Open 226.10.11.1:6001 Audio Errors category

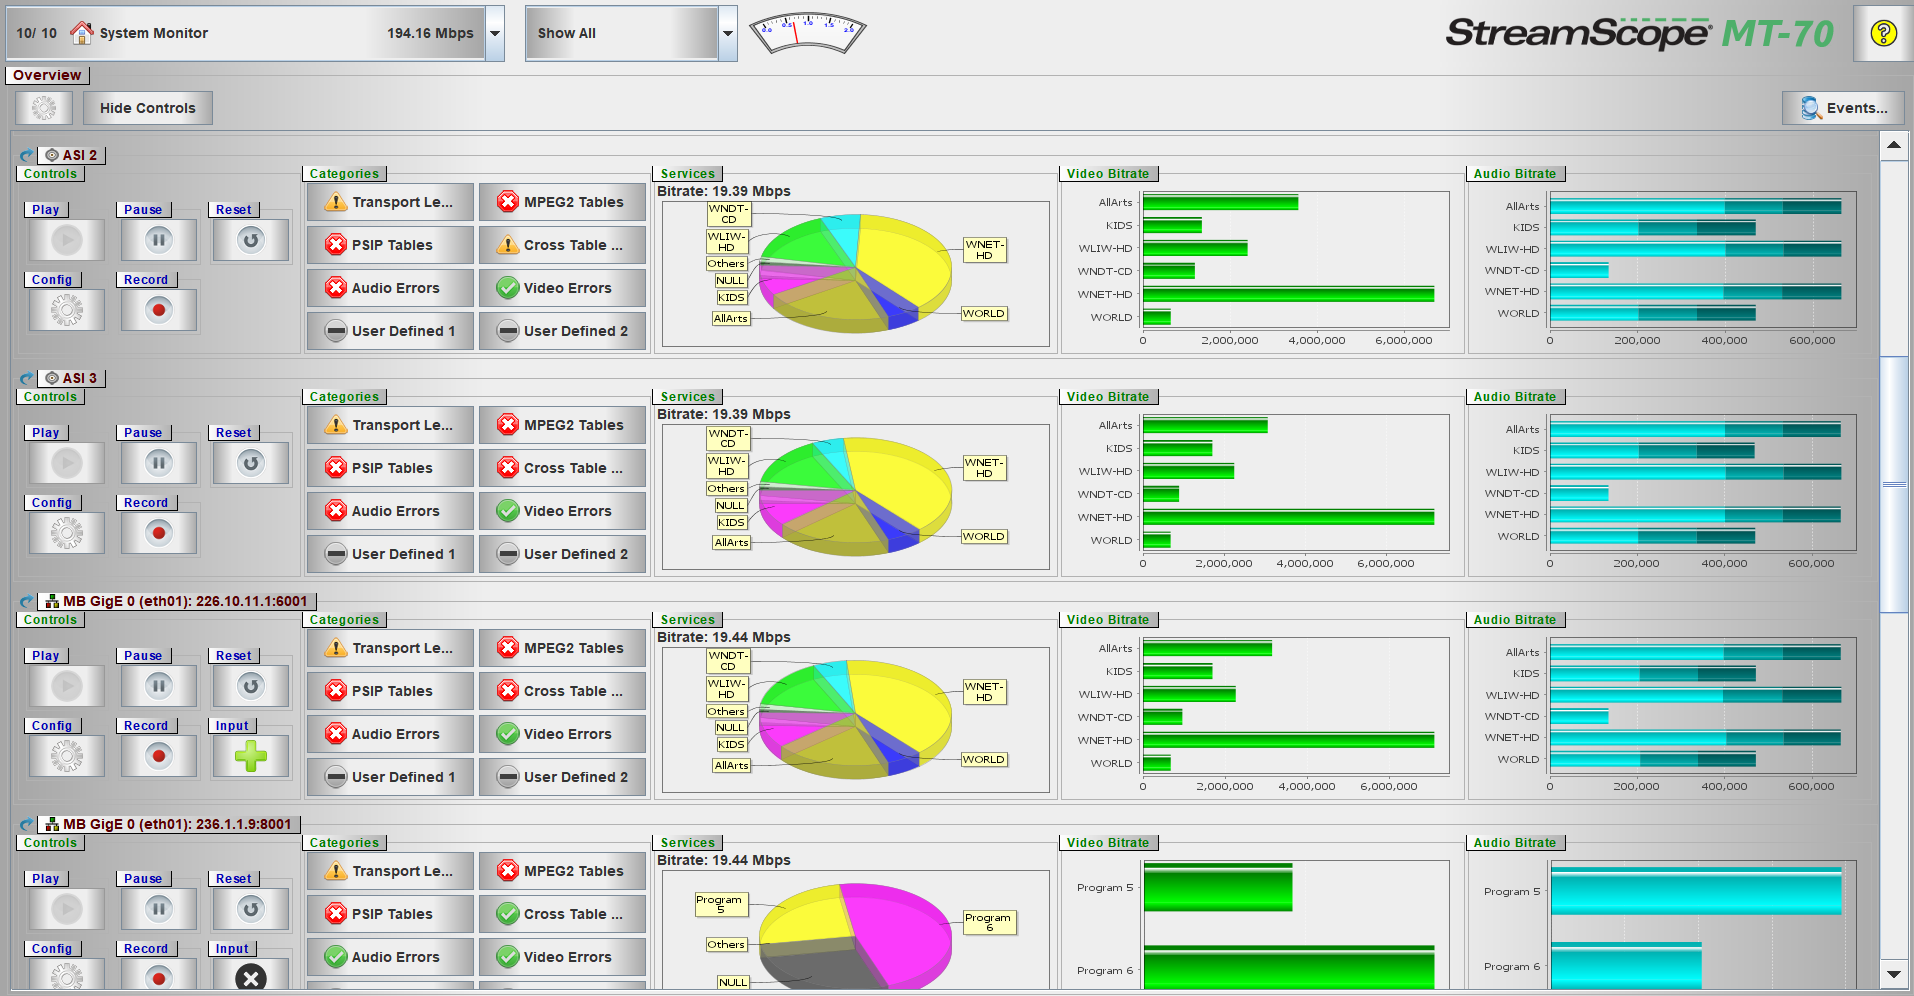(390, 734)
